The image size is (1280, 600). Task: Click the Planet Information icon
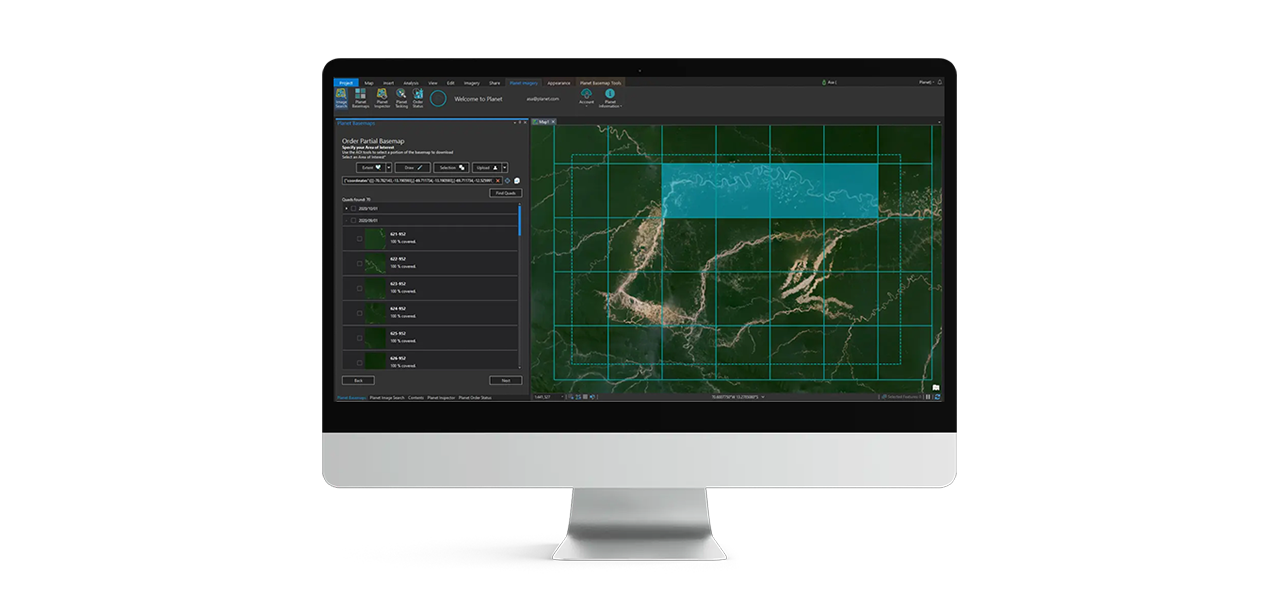click(610, 98)
